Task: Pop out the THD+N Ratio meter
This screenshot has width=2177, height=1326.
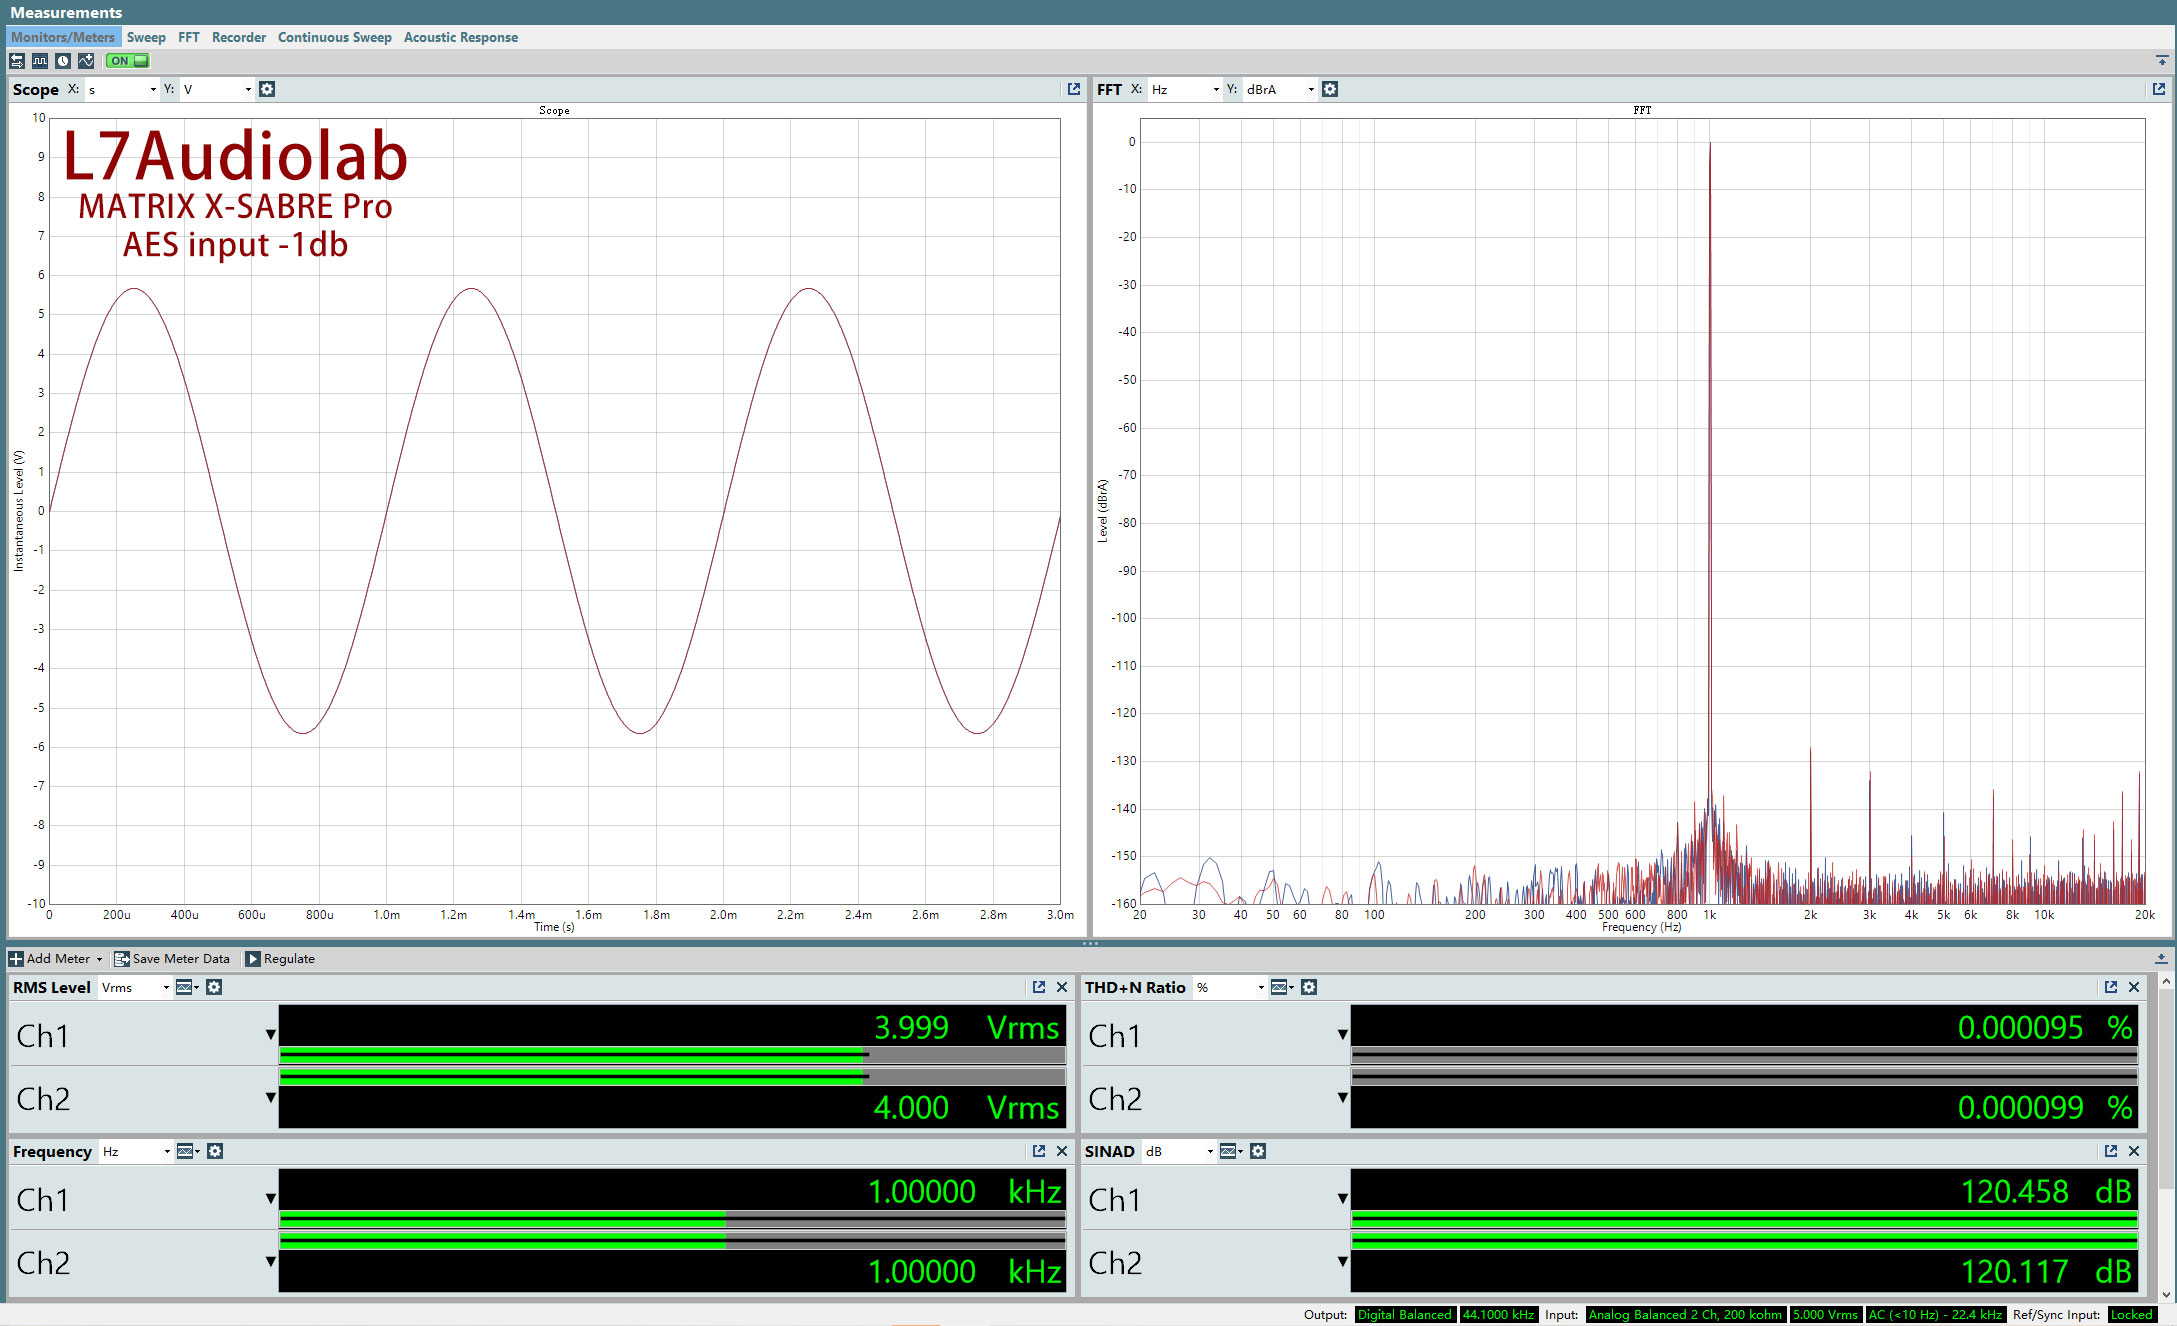Action: [2111, 987]
